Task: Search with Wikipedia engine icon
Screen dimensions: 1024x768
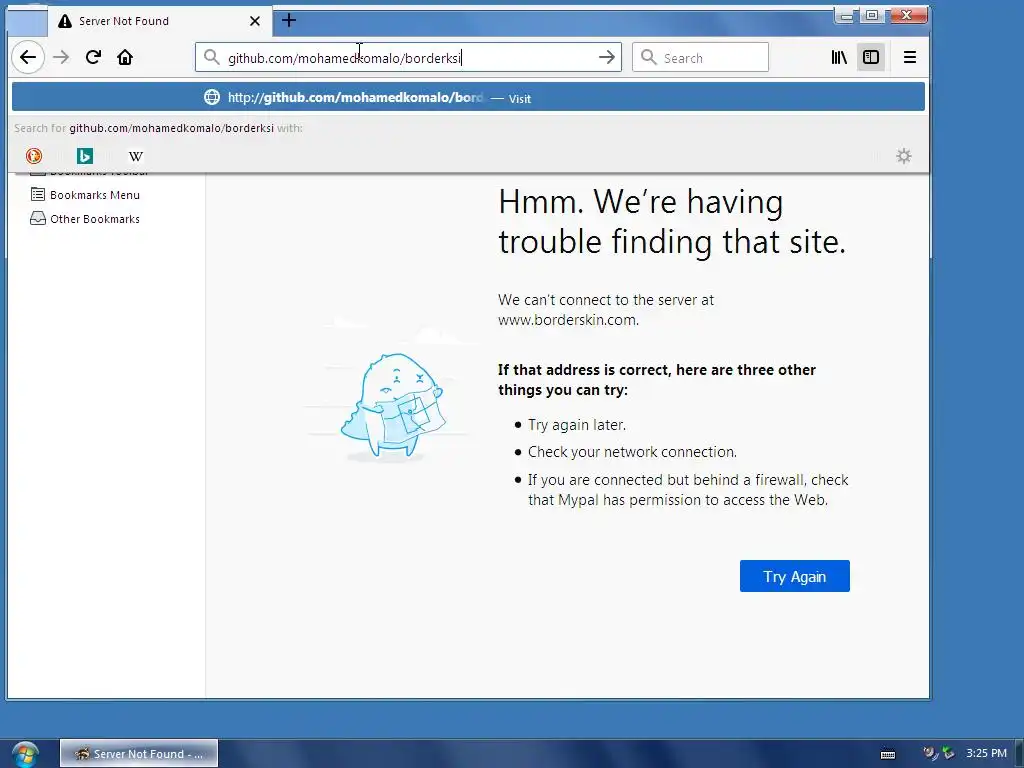Action: 136,156
